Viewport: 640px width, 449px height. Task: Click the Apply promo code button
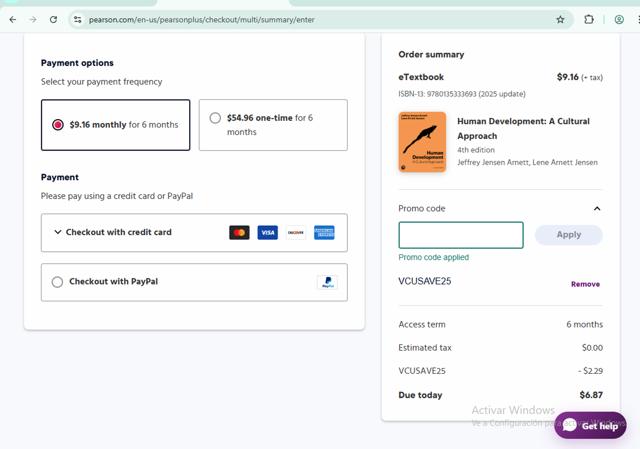pos(569,235)
